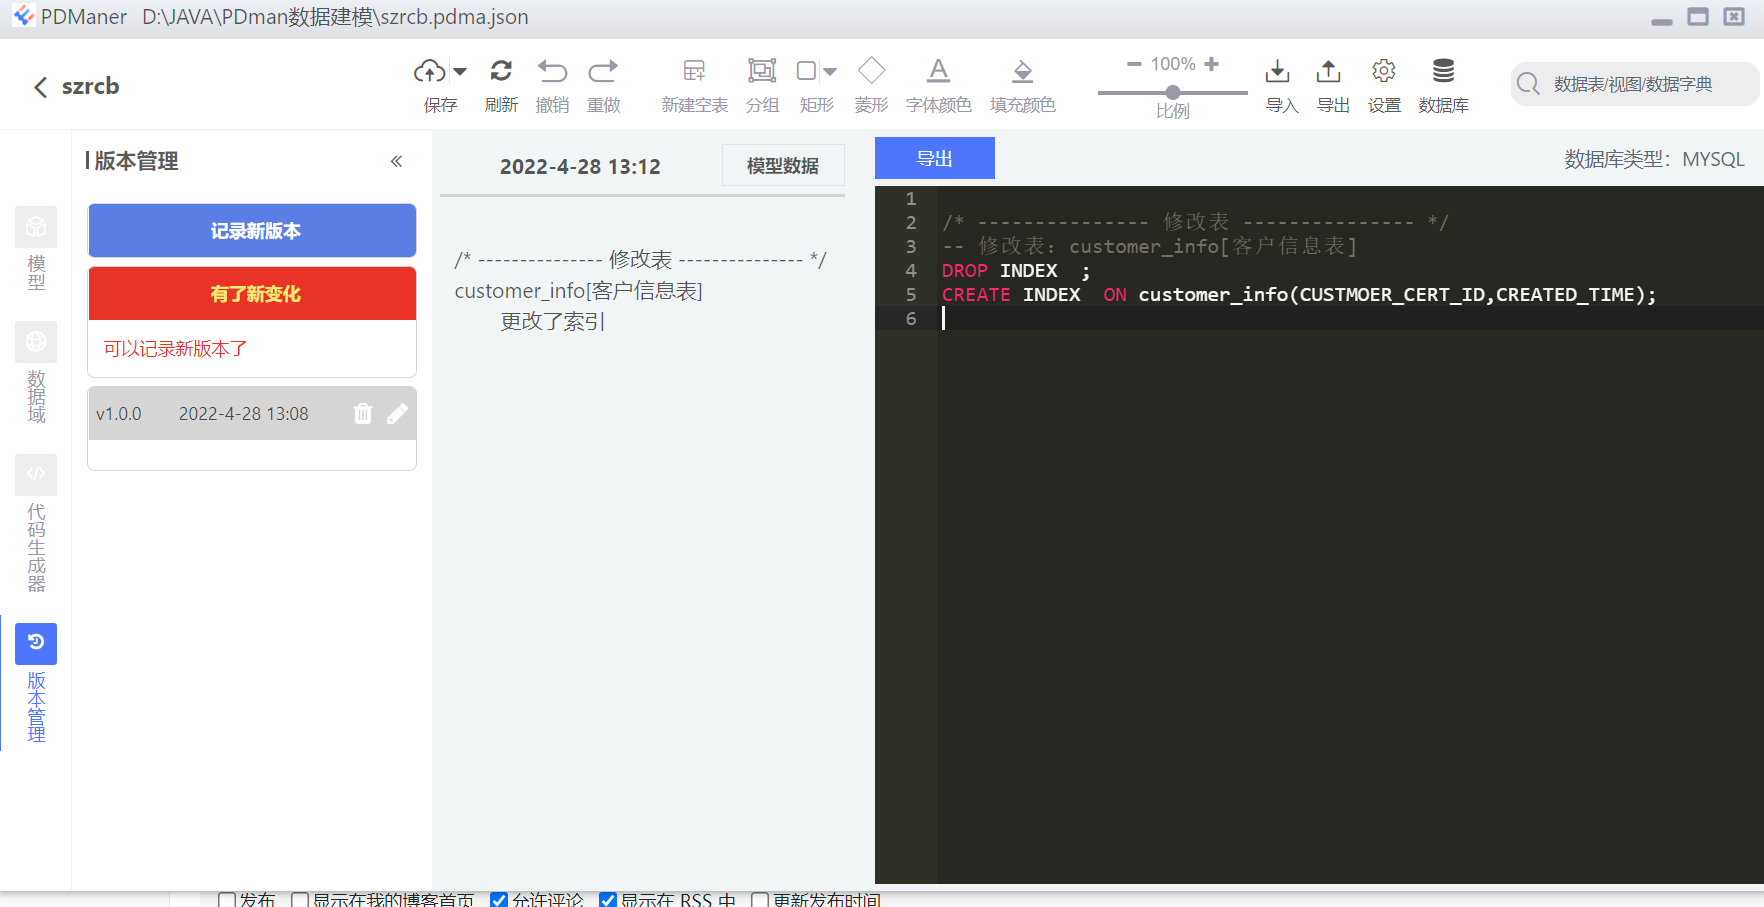Add a group with 分组

coord(762,85)
